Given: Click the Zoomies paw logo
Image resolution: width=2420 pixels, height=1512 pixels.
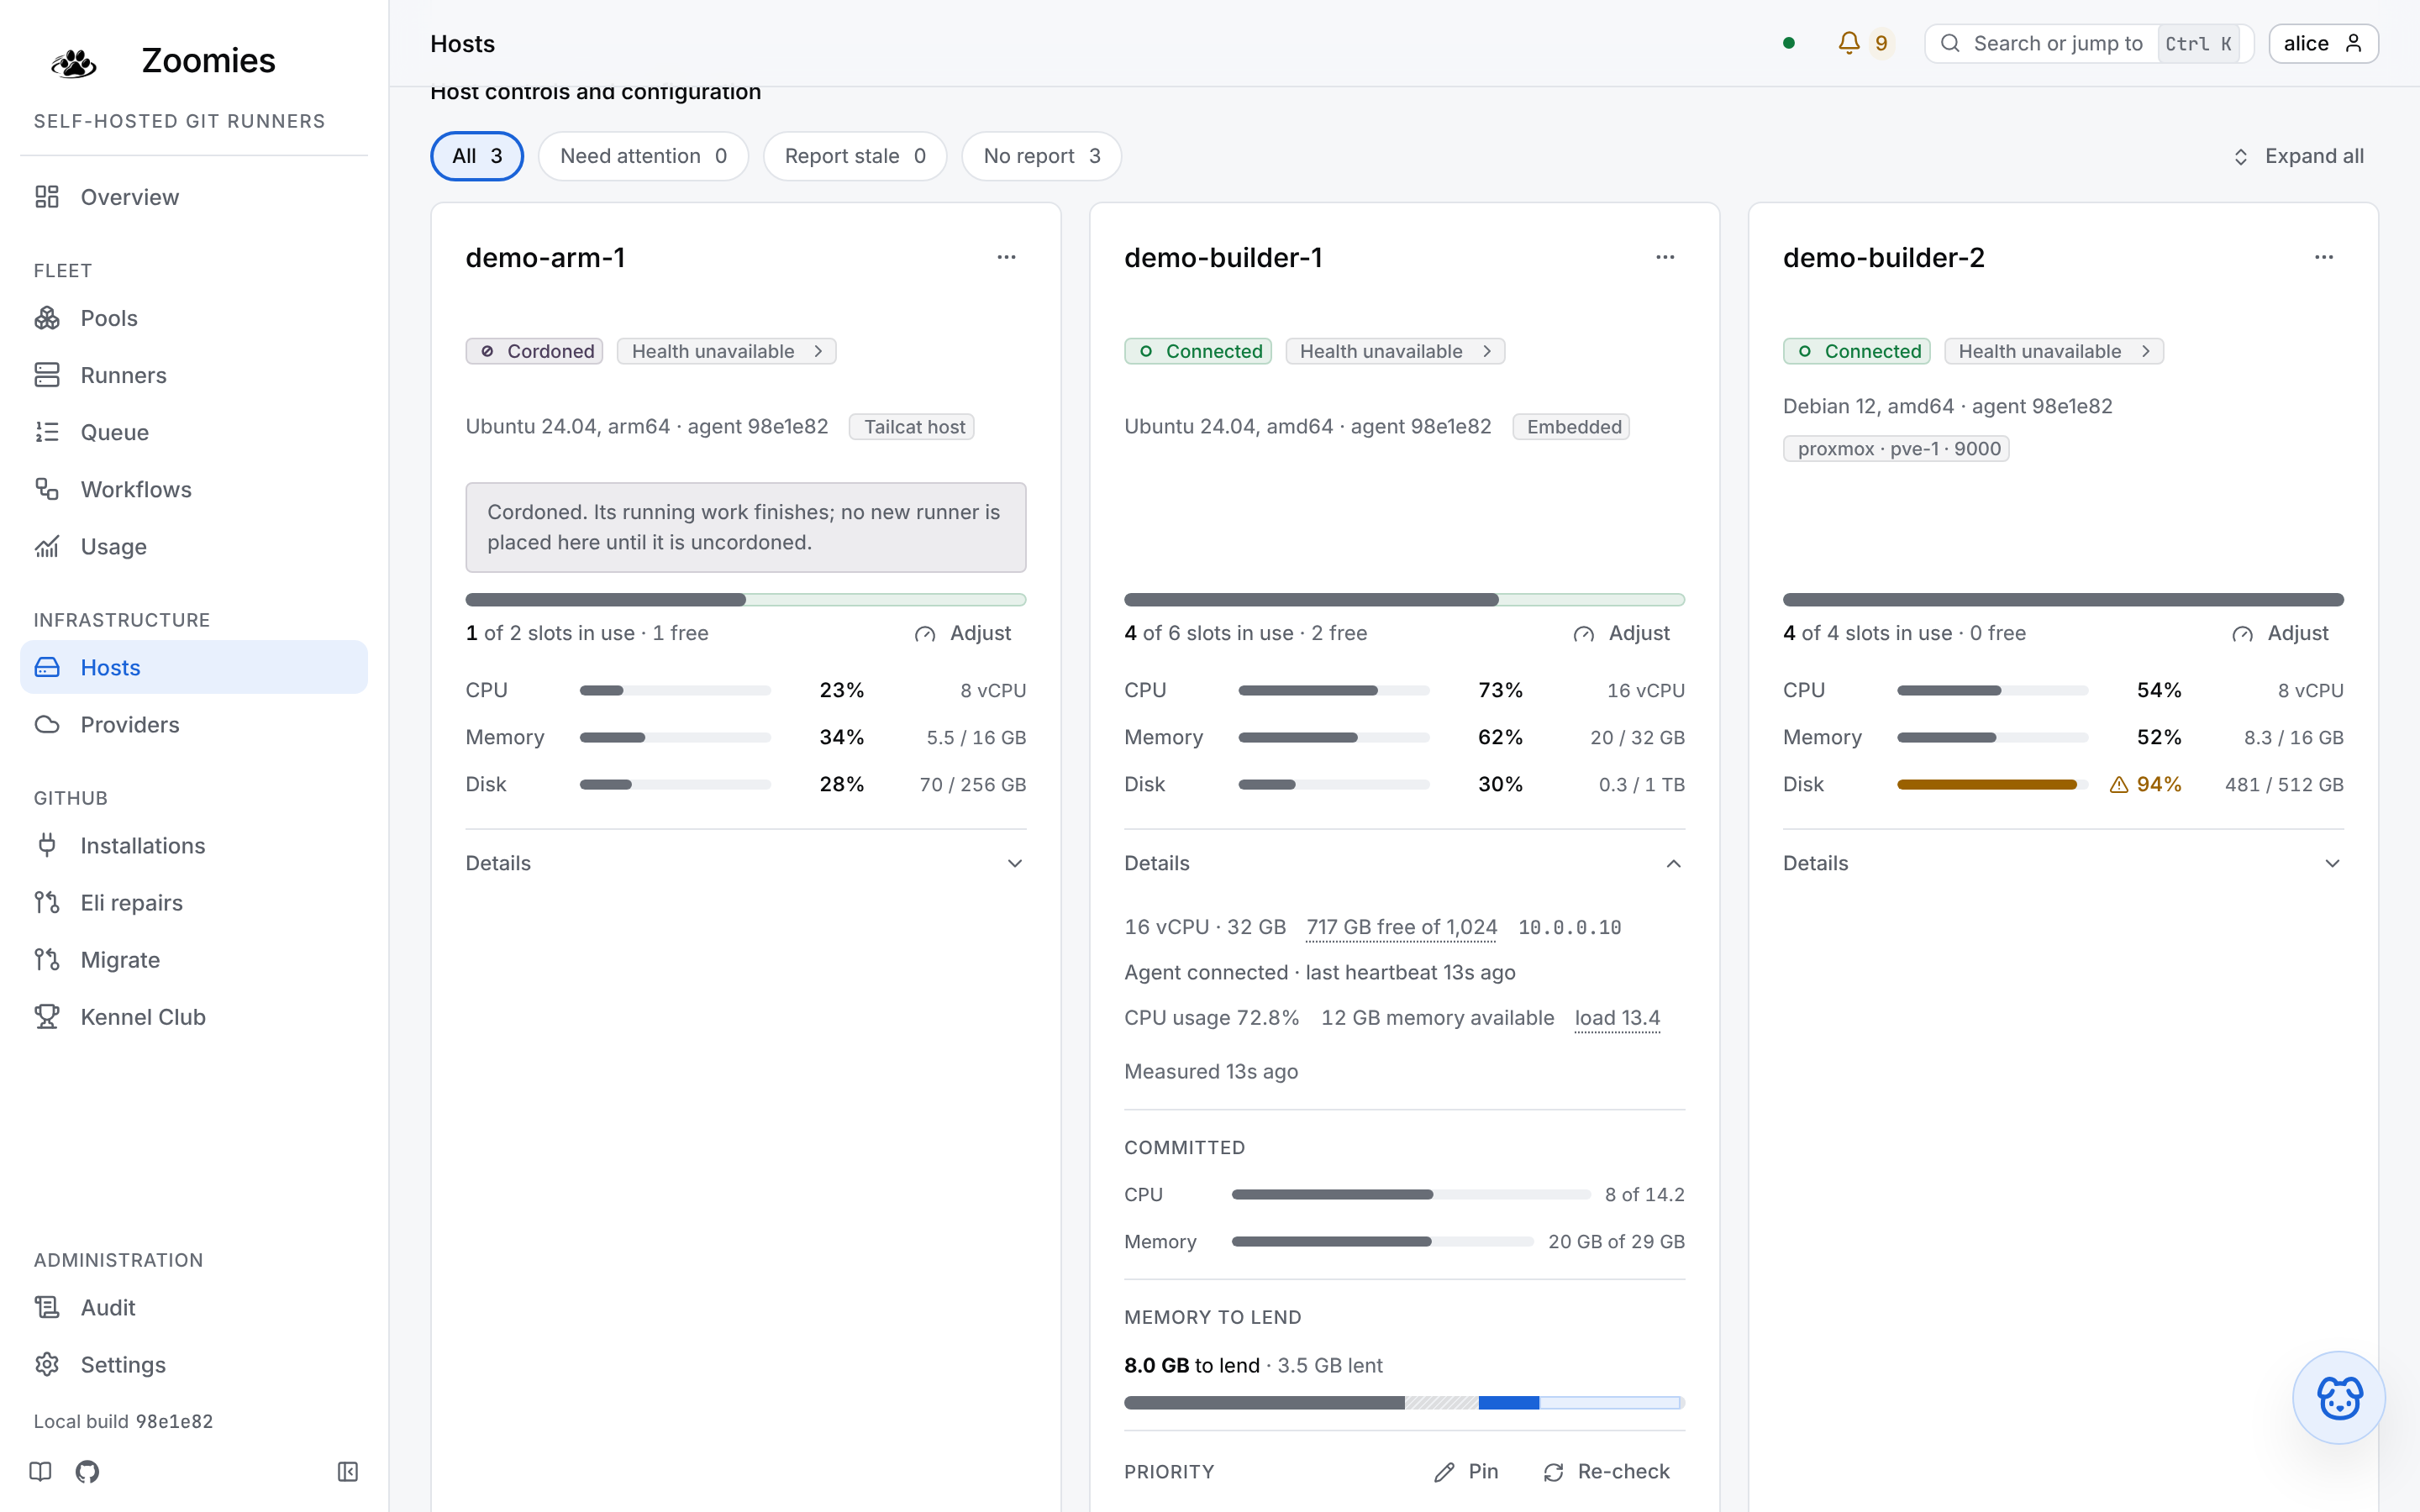Looking at the screenshot, I should (x=74, y=62).
